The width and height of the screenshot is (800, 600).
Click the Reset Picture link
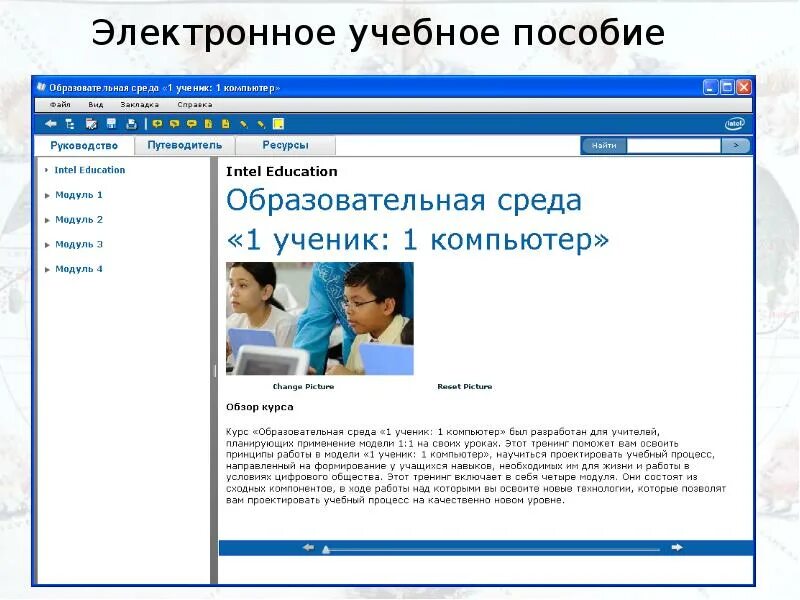pos(465,386)
